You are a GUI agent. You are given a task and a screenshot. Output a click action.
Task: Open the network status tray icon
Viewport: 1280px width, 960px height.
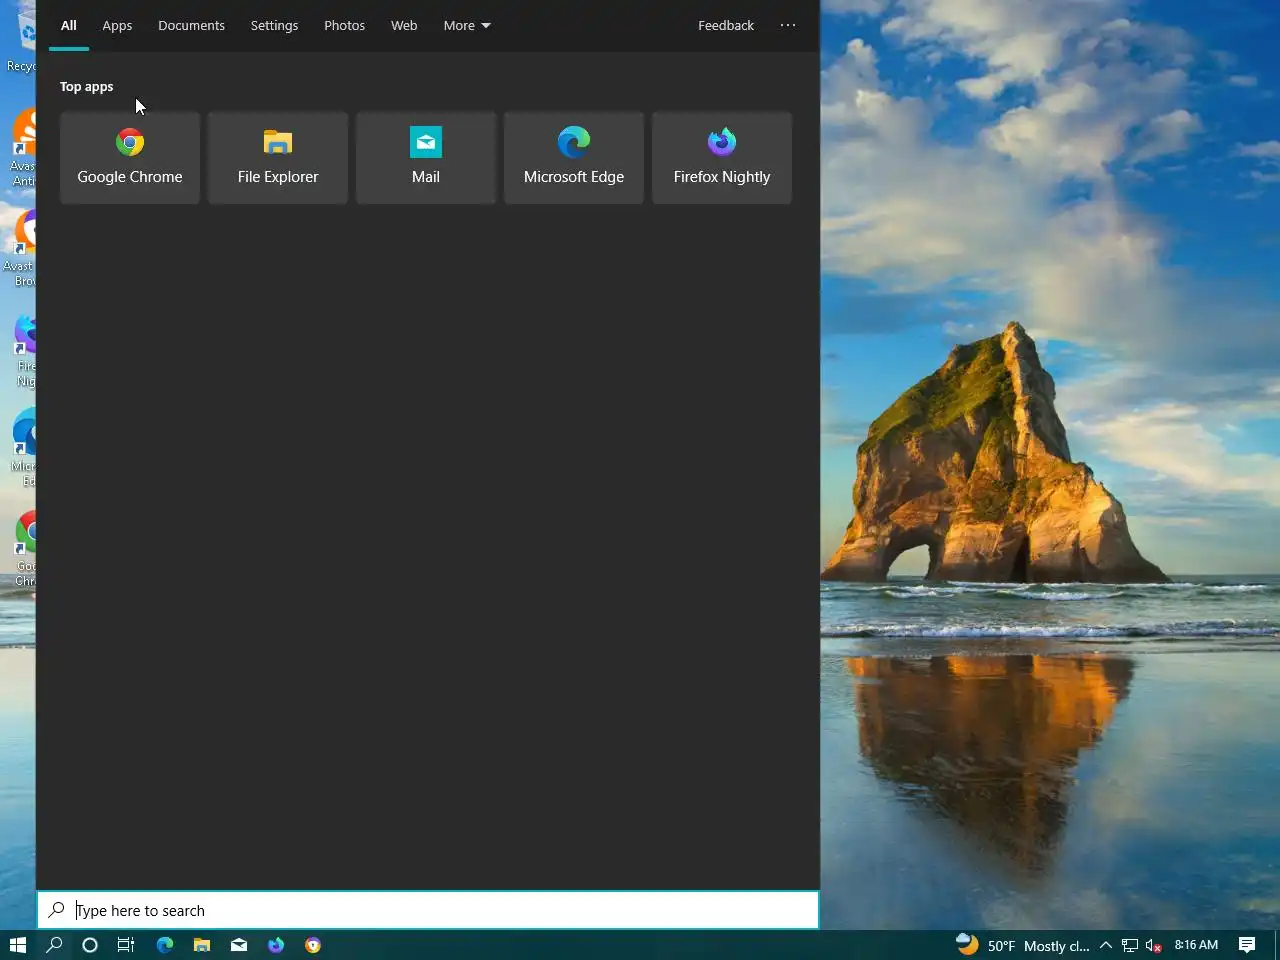pyautogui.click(x=1130, y=945)
